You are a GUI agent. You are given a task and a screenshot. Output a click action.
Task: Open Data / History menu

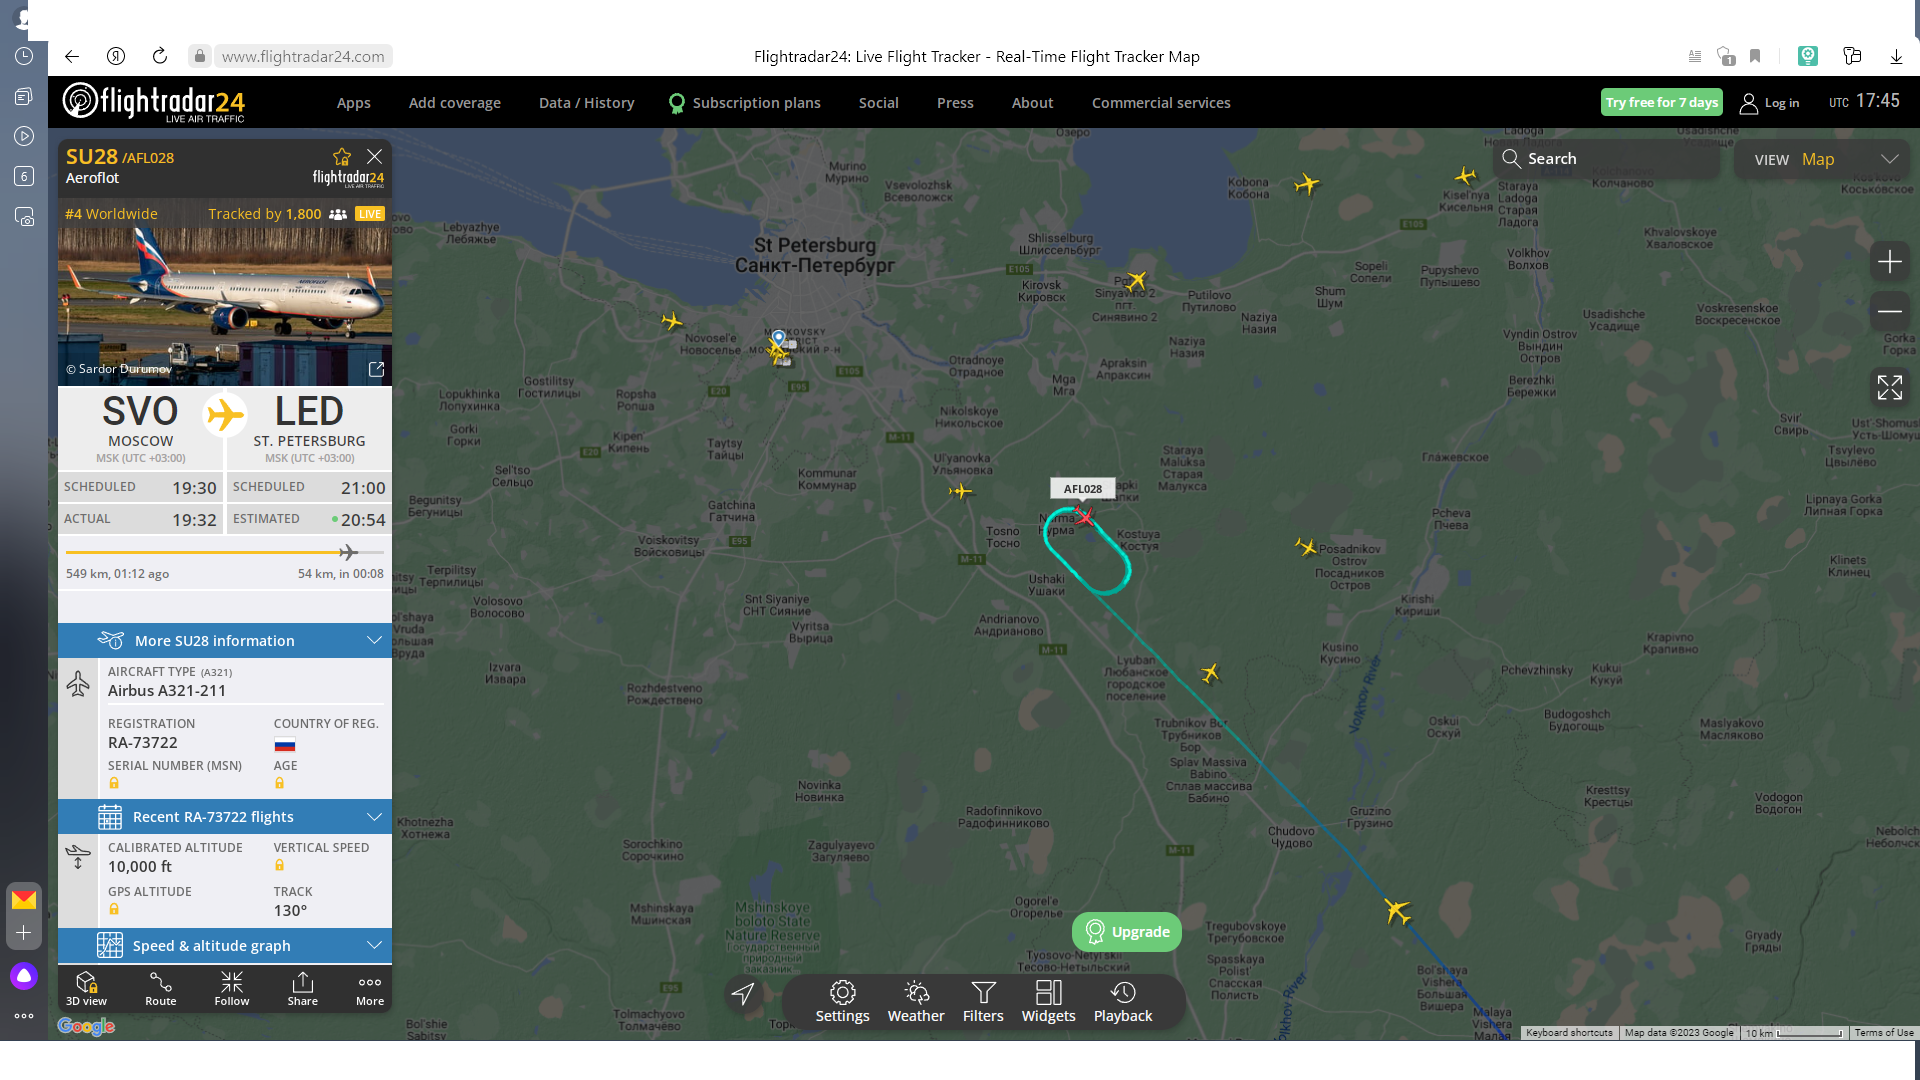tap(586, 102)
